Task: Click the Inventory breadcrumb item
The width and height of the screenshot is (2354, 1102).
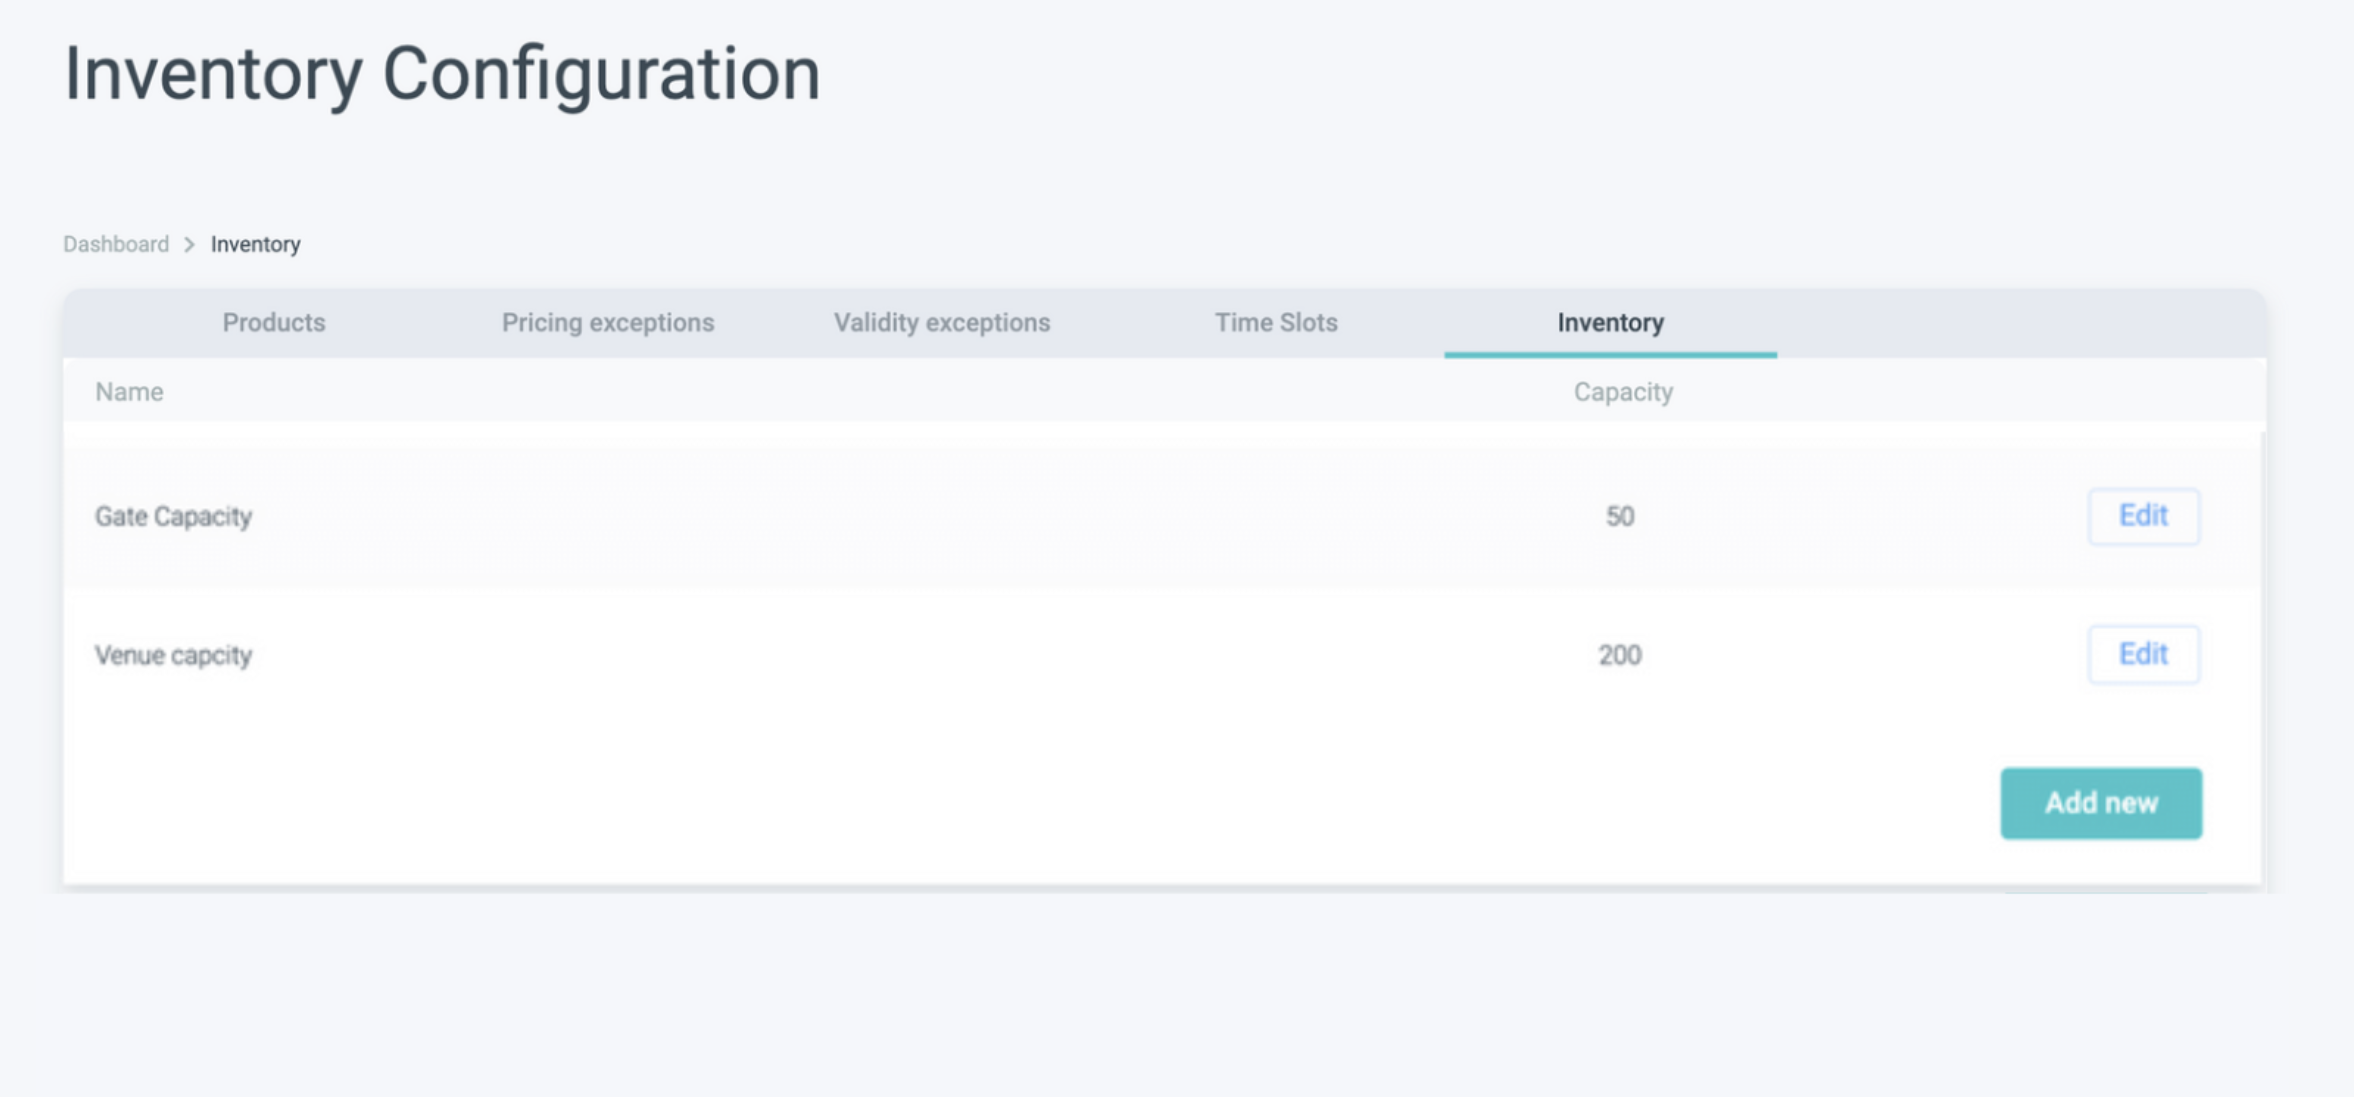Action: [x=255, y=245]
